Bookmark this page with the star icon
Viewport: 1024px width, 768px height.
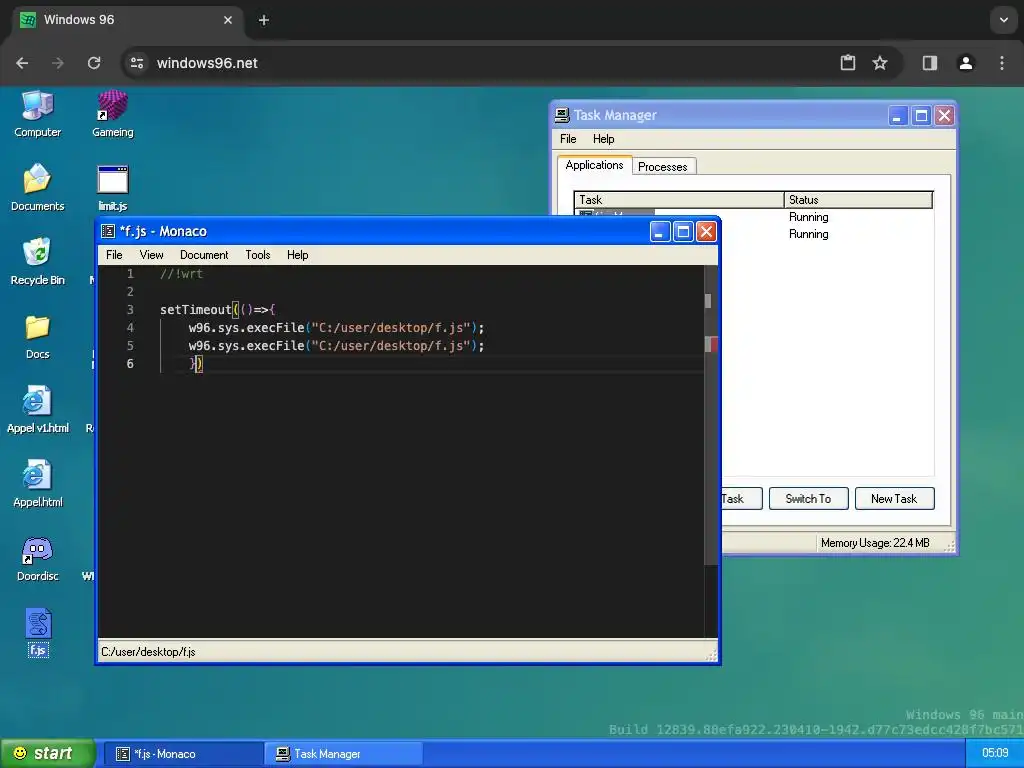click(880, 63)
